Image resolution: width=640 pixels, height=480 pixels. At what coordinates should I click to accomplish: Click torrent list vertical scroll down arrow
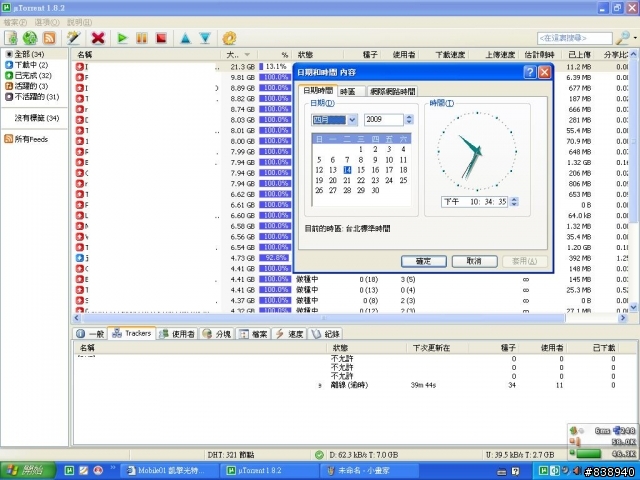pos(633,307)
